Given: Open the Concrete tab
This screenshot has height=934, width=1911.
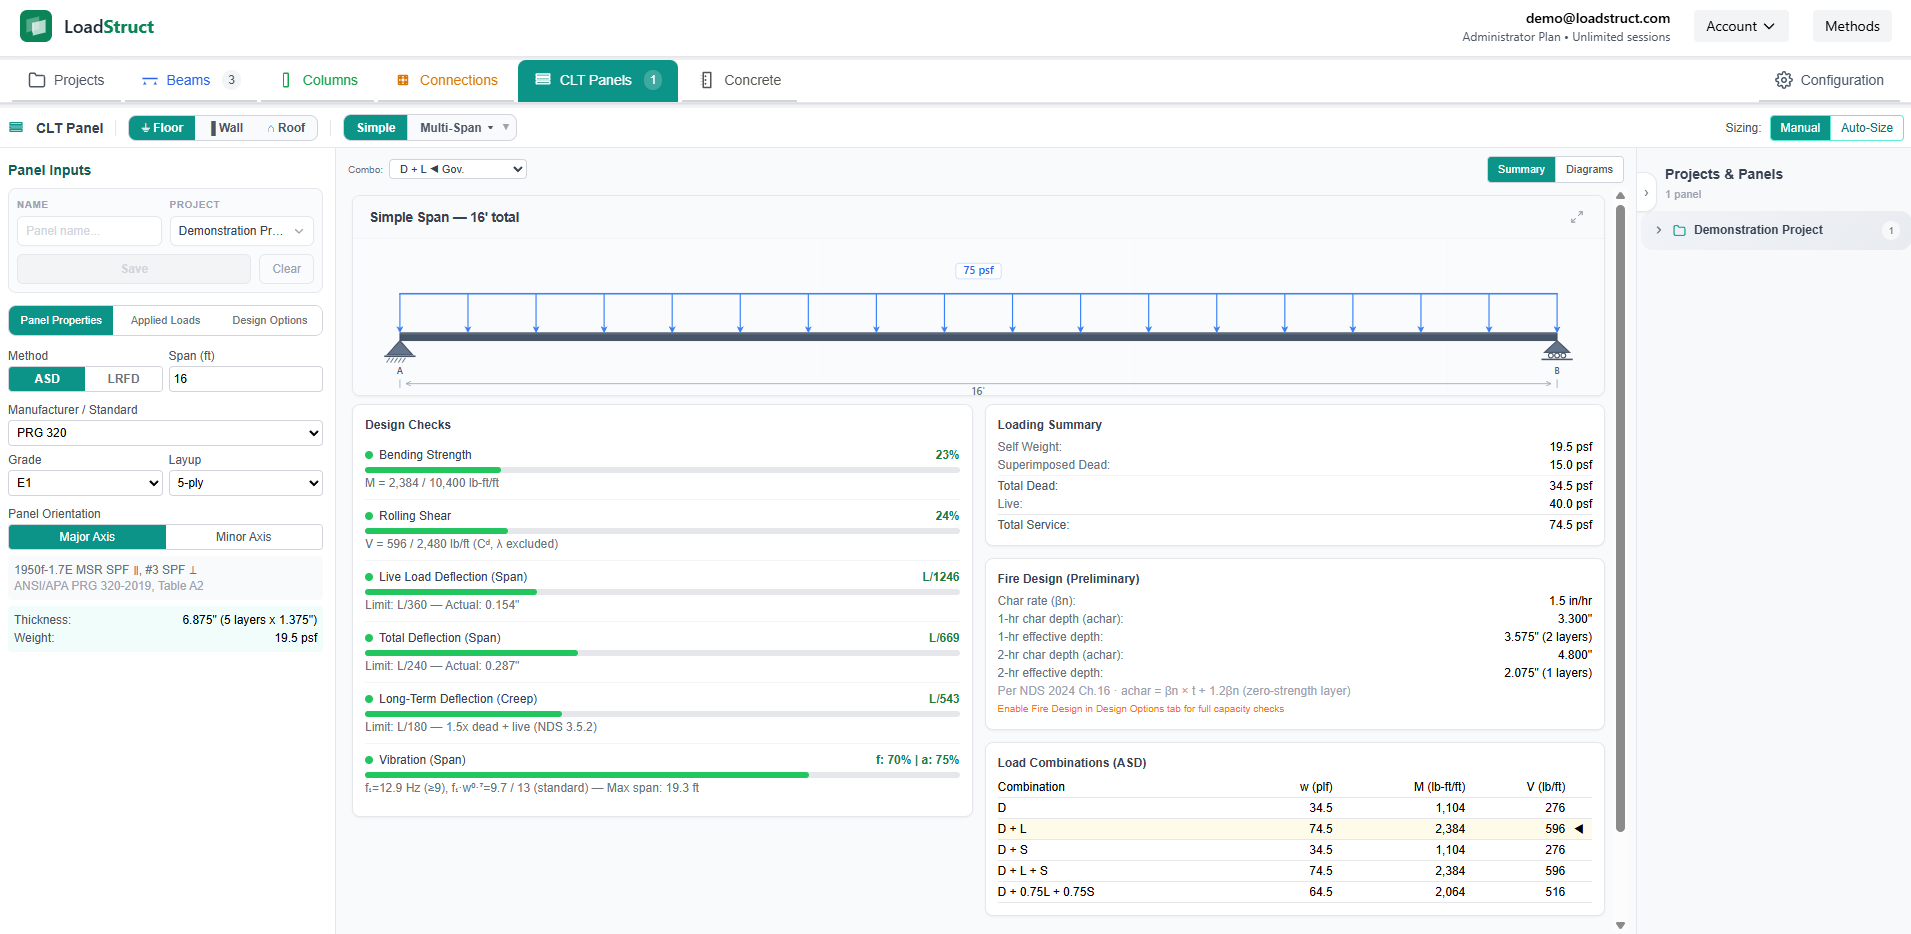Looking at the screenshot, I should [740, 80].
